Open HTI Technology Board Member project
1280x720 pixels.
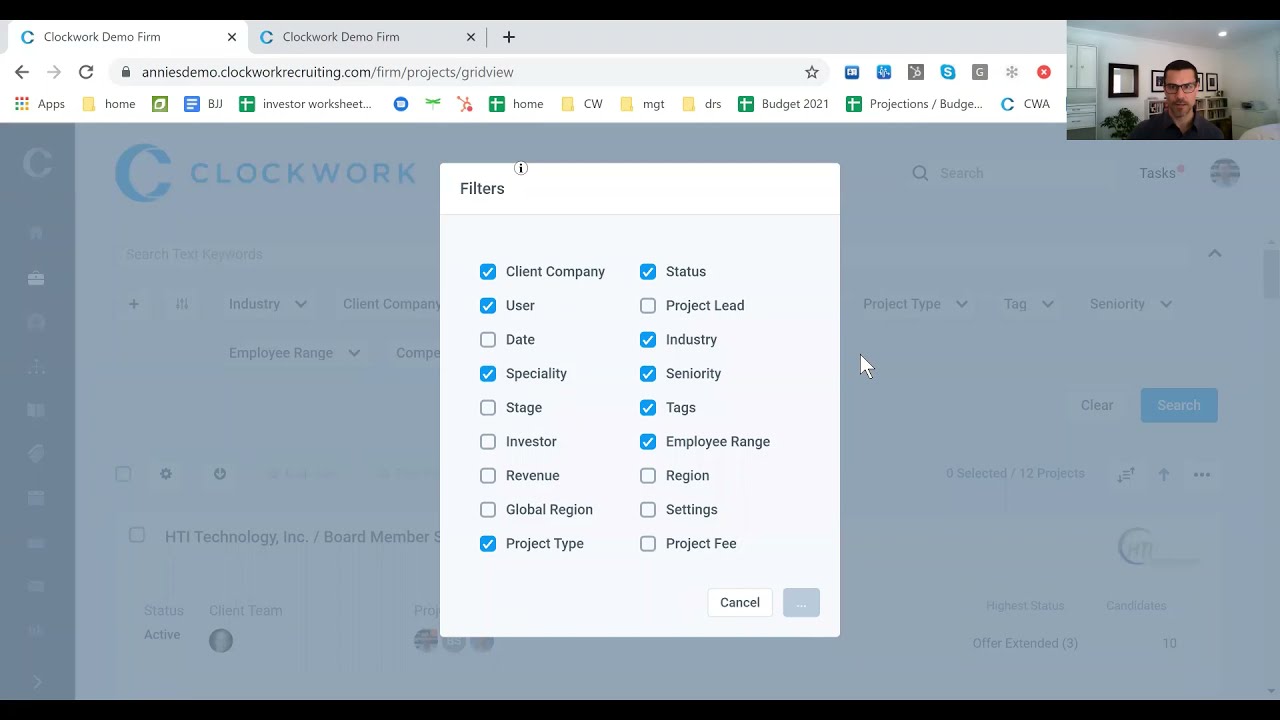pyautogui.click(x=302, y=537)
